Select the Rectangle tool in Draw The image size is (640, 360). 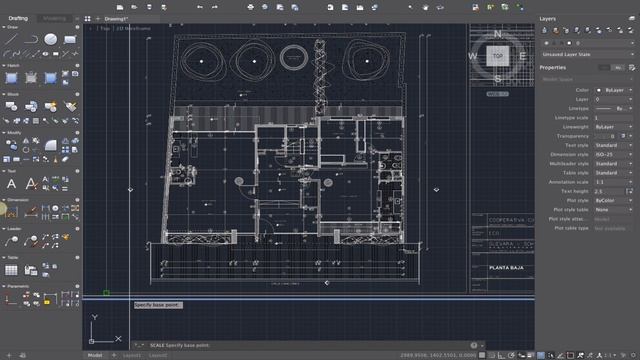[70, 39]
